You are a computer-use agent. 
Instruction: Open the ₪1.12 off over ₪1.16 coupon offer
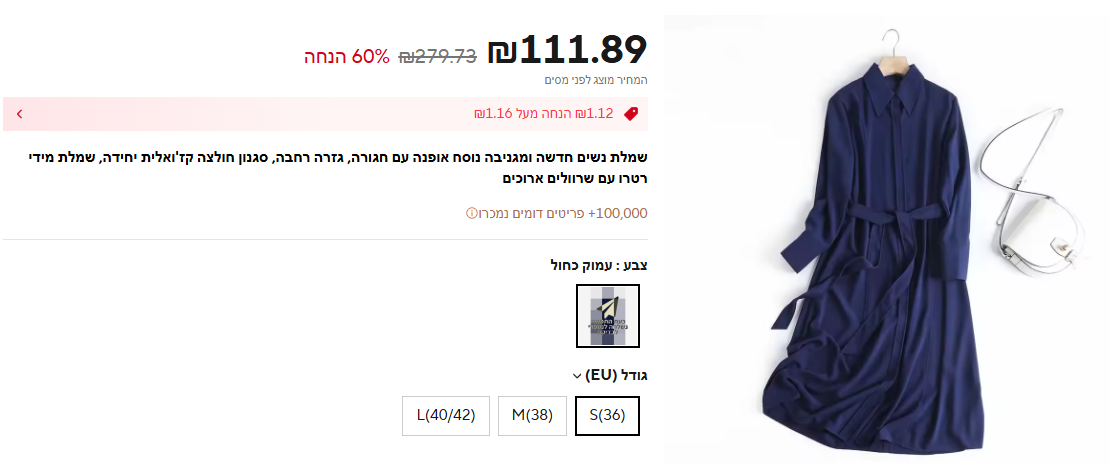pos(544,113)
